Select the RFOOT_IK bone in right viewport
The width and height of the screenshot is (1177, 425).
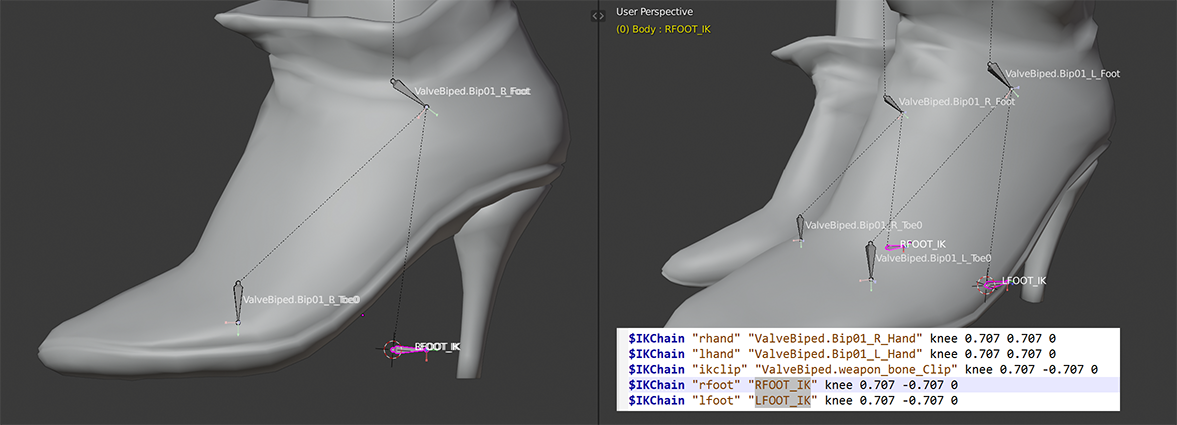(x=895, y=246)
